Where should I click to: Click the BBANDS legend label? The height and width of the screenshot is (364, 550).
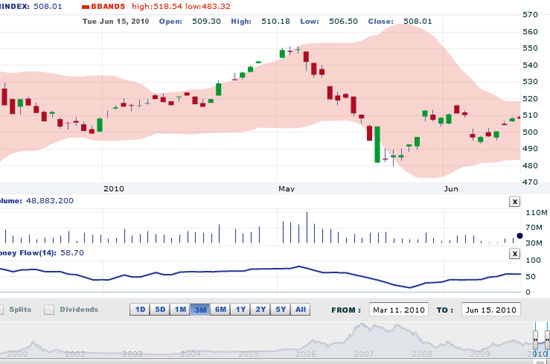click(x=108, y=6)
